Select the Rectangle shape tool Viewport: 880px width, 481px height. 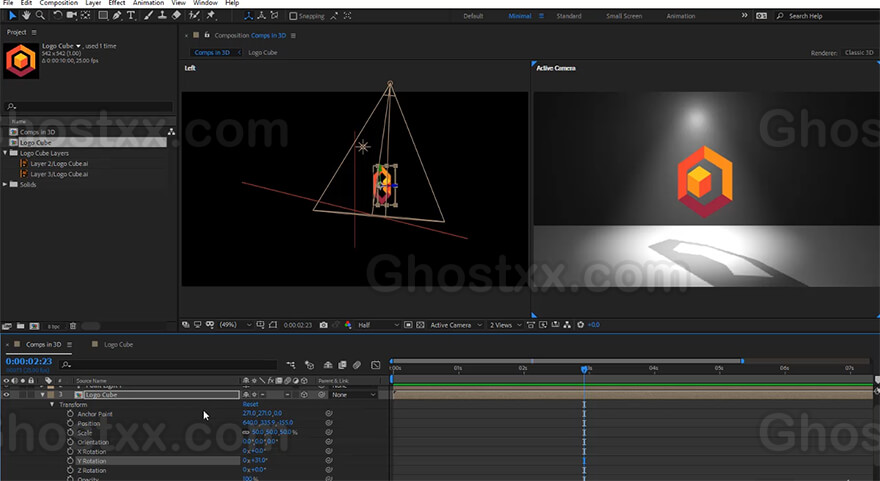[103, 16]
